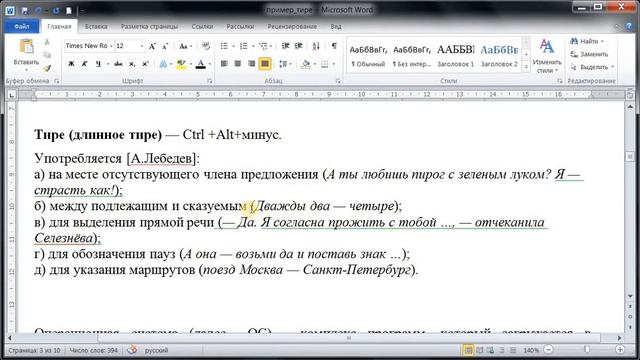Expand the styles gallery More arrow

(x=527, y=67)
